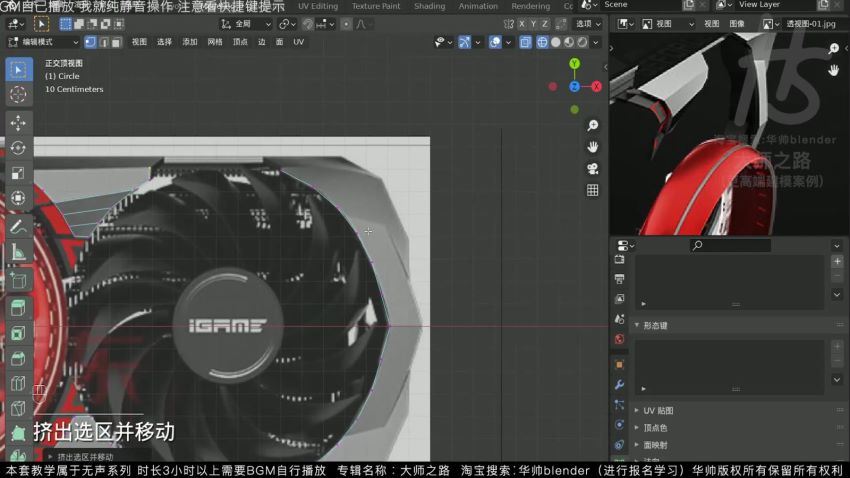Toggle X-ray display button
850x478 pixels.
coord(525,42)
